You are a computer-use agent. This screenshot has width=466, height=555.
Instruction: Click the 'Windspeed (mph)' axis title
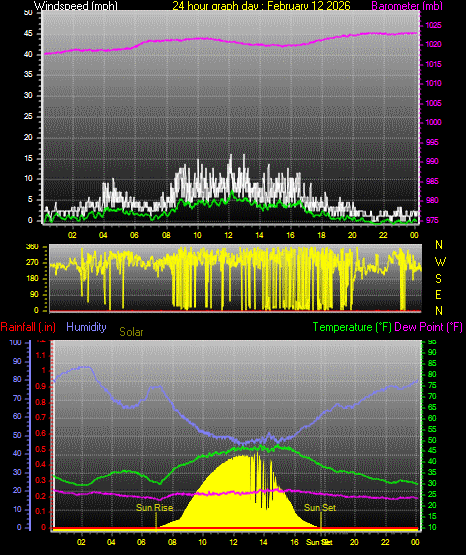coord(76,6)
